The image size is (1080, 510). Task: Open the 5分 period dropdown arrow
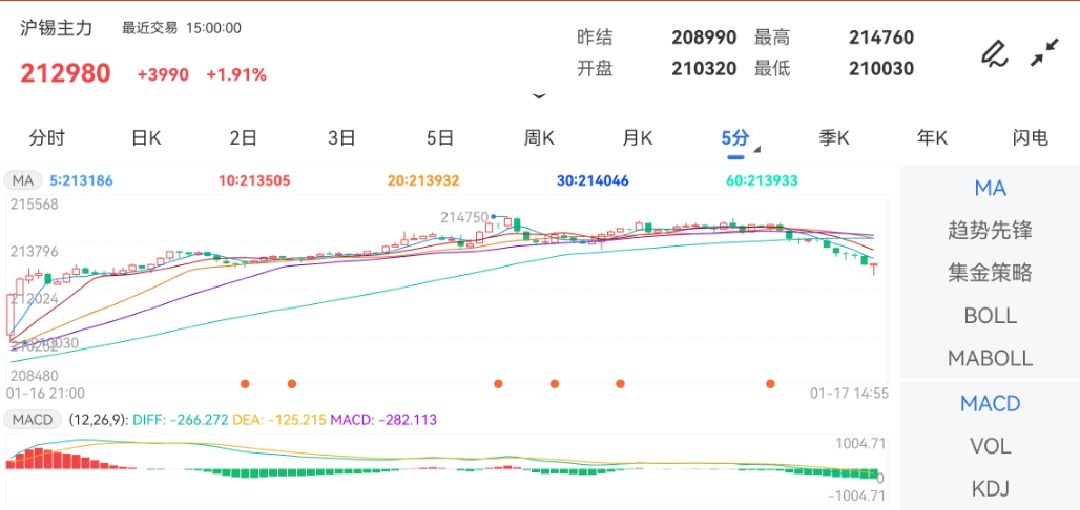pos(757,149)
